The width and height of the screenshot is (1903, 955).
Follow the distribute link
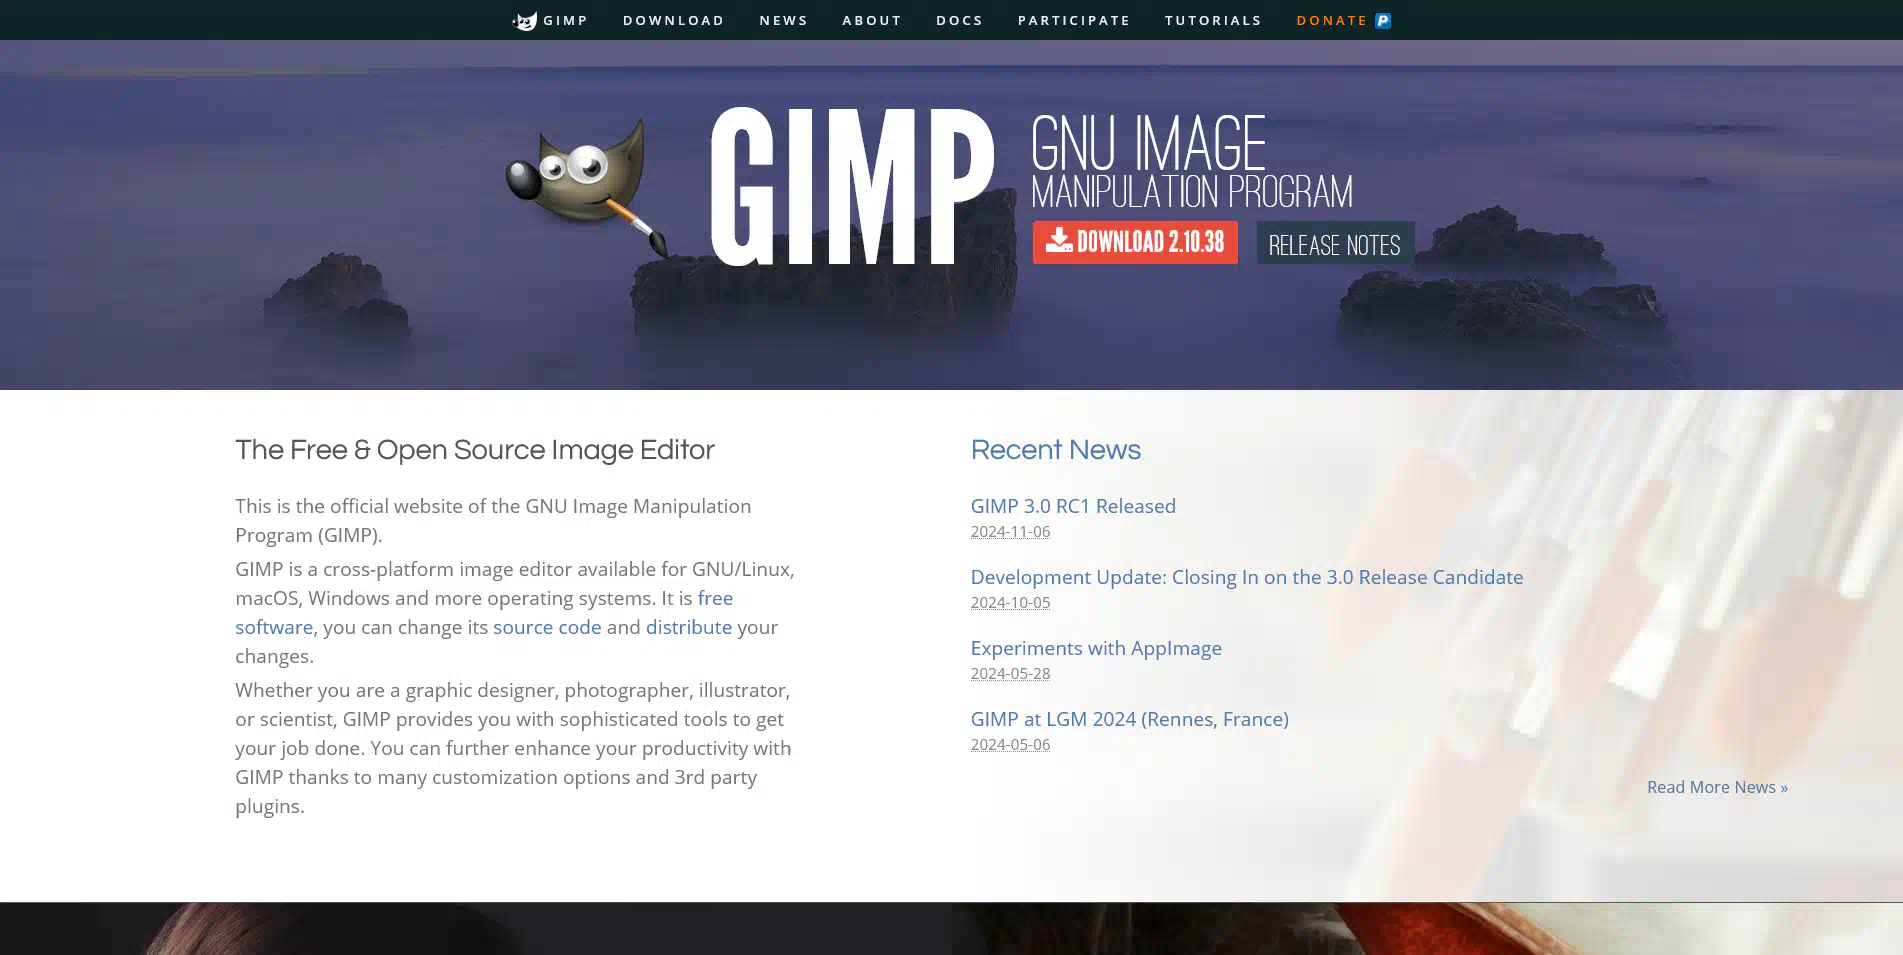[x=689, y=627]
